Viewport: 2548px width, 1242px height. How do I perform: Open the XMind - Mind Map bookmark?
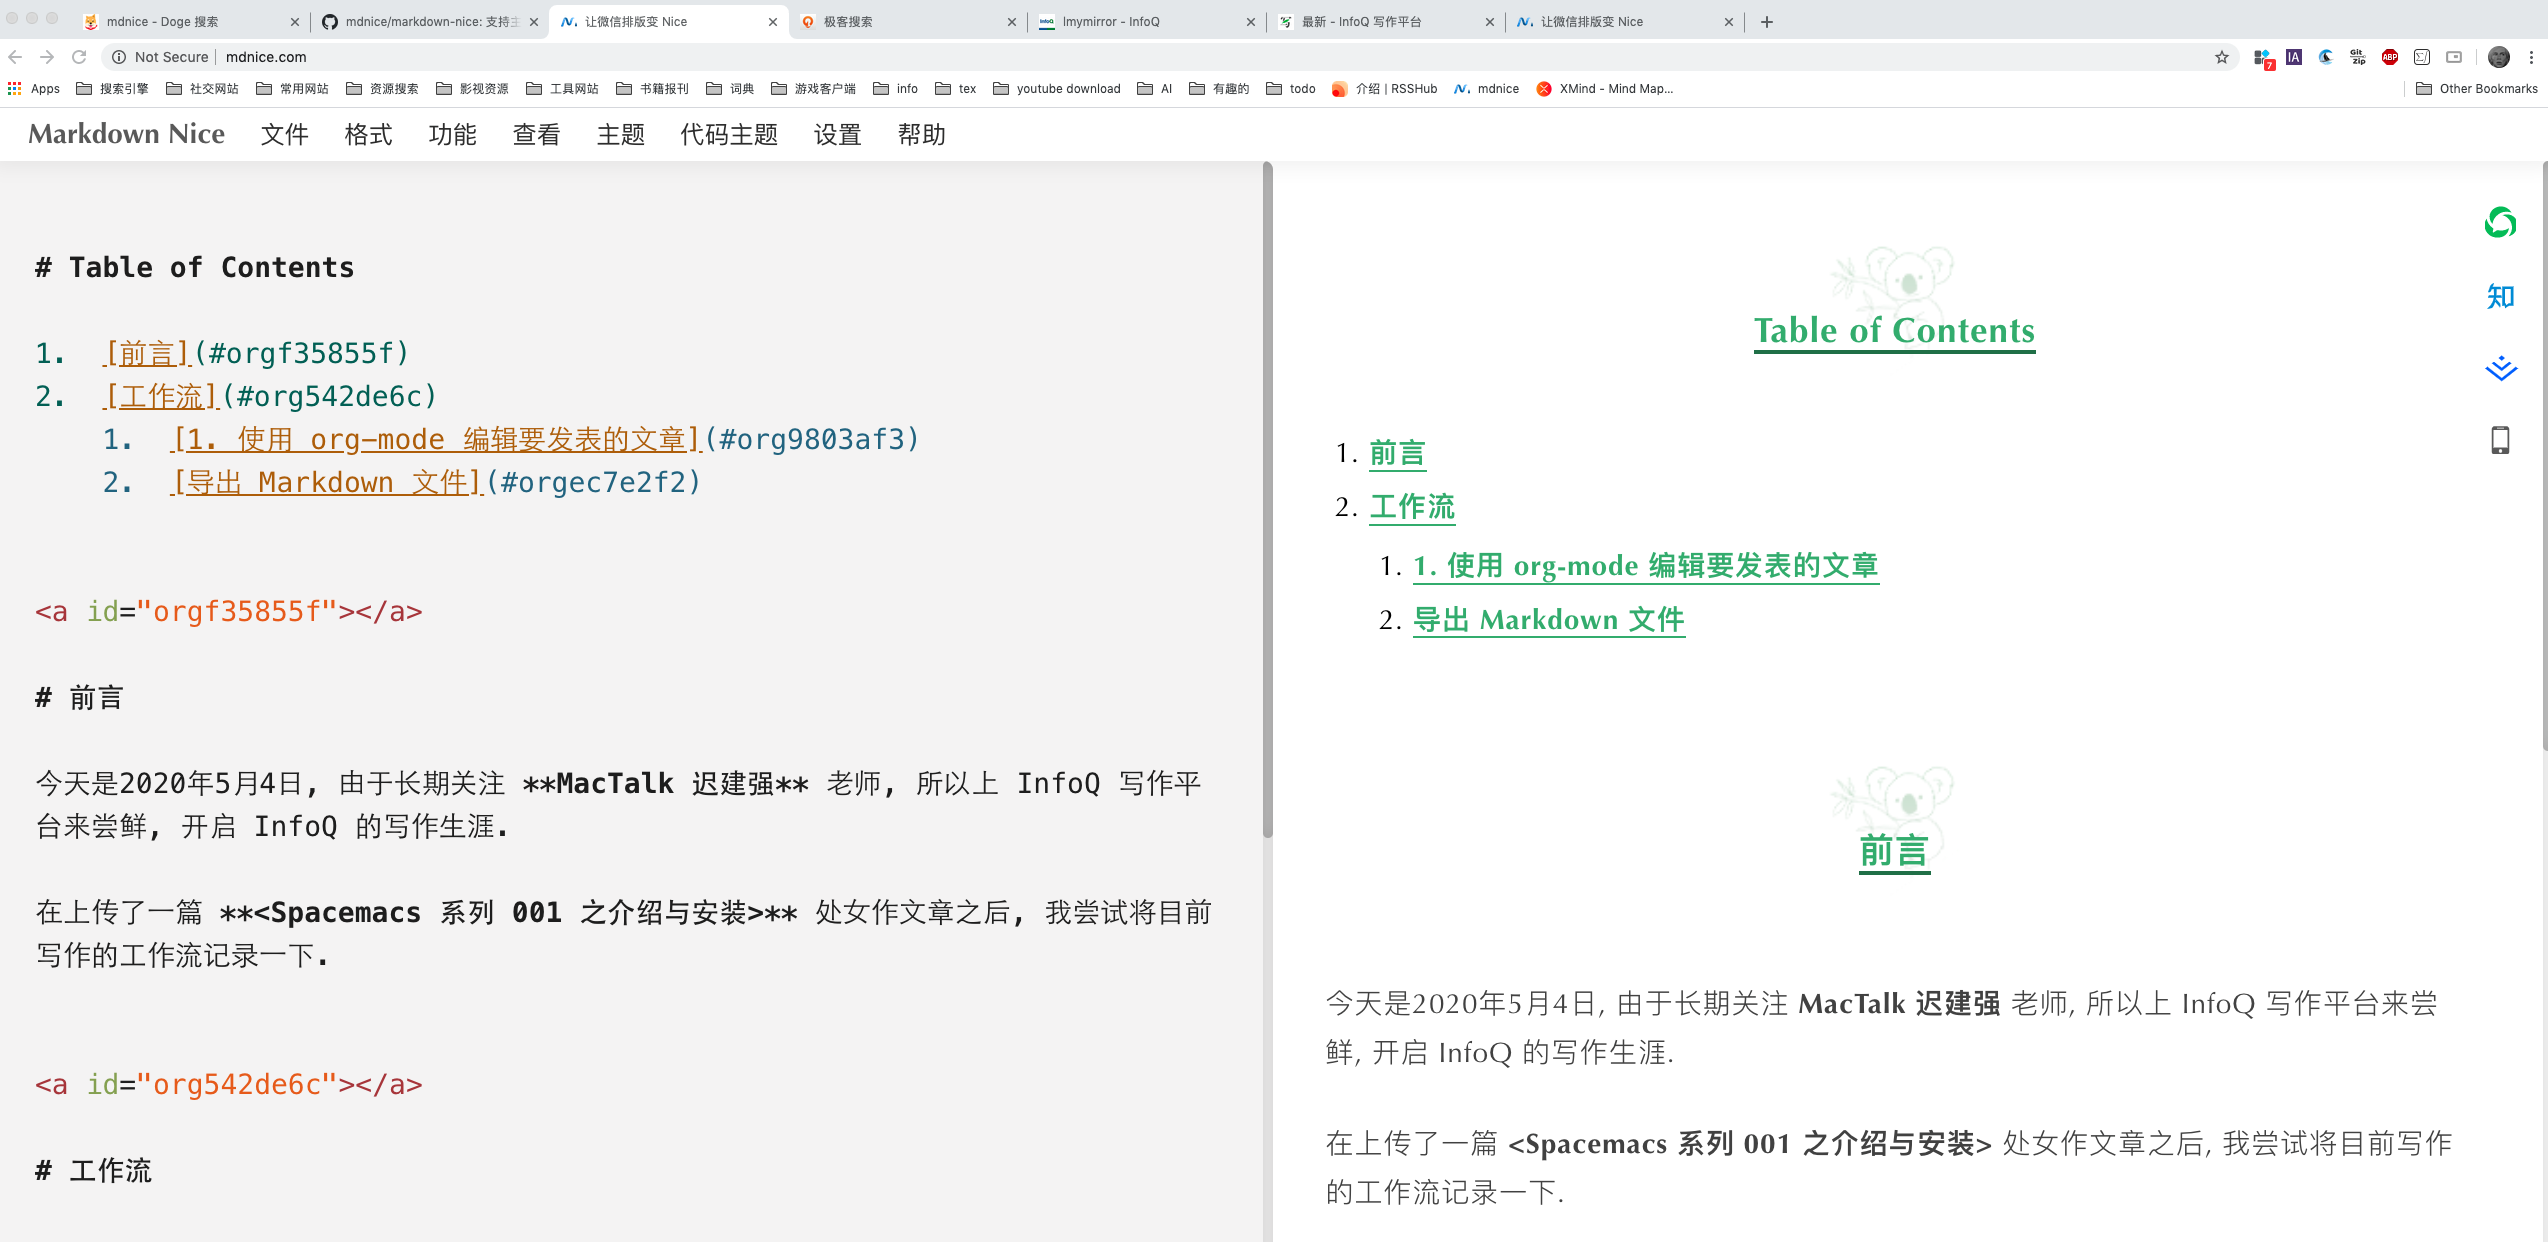tap(1605, 89)
